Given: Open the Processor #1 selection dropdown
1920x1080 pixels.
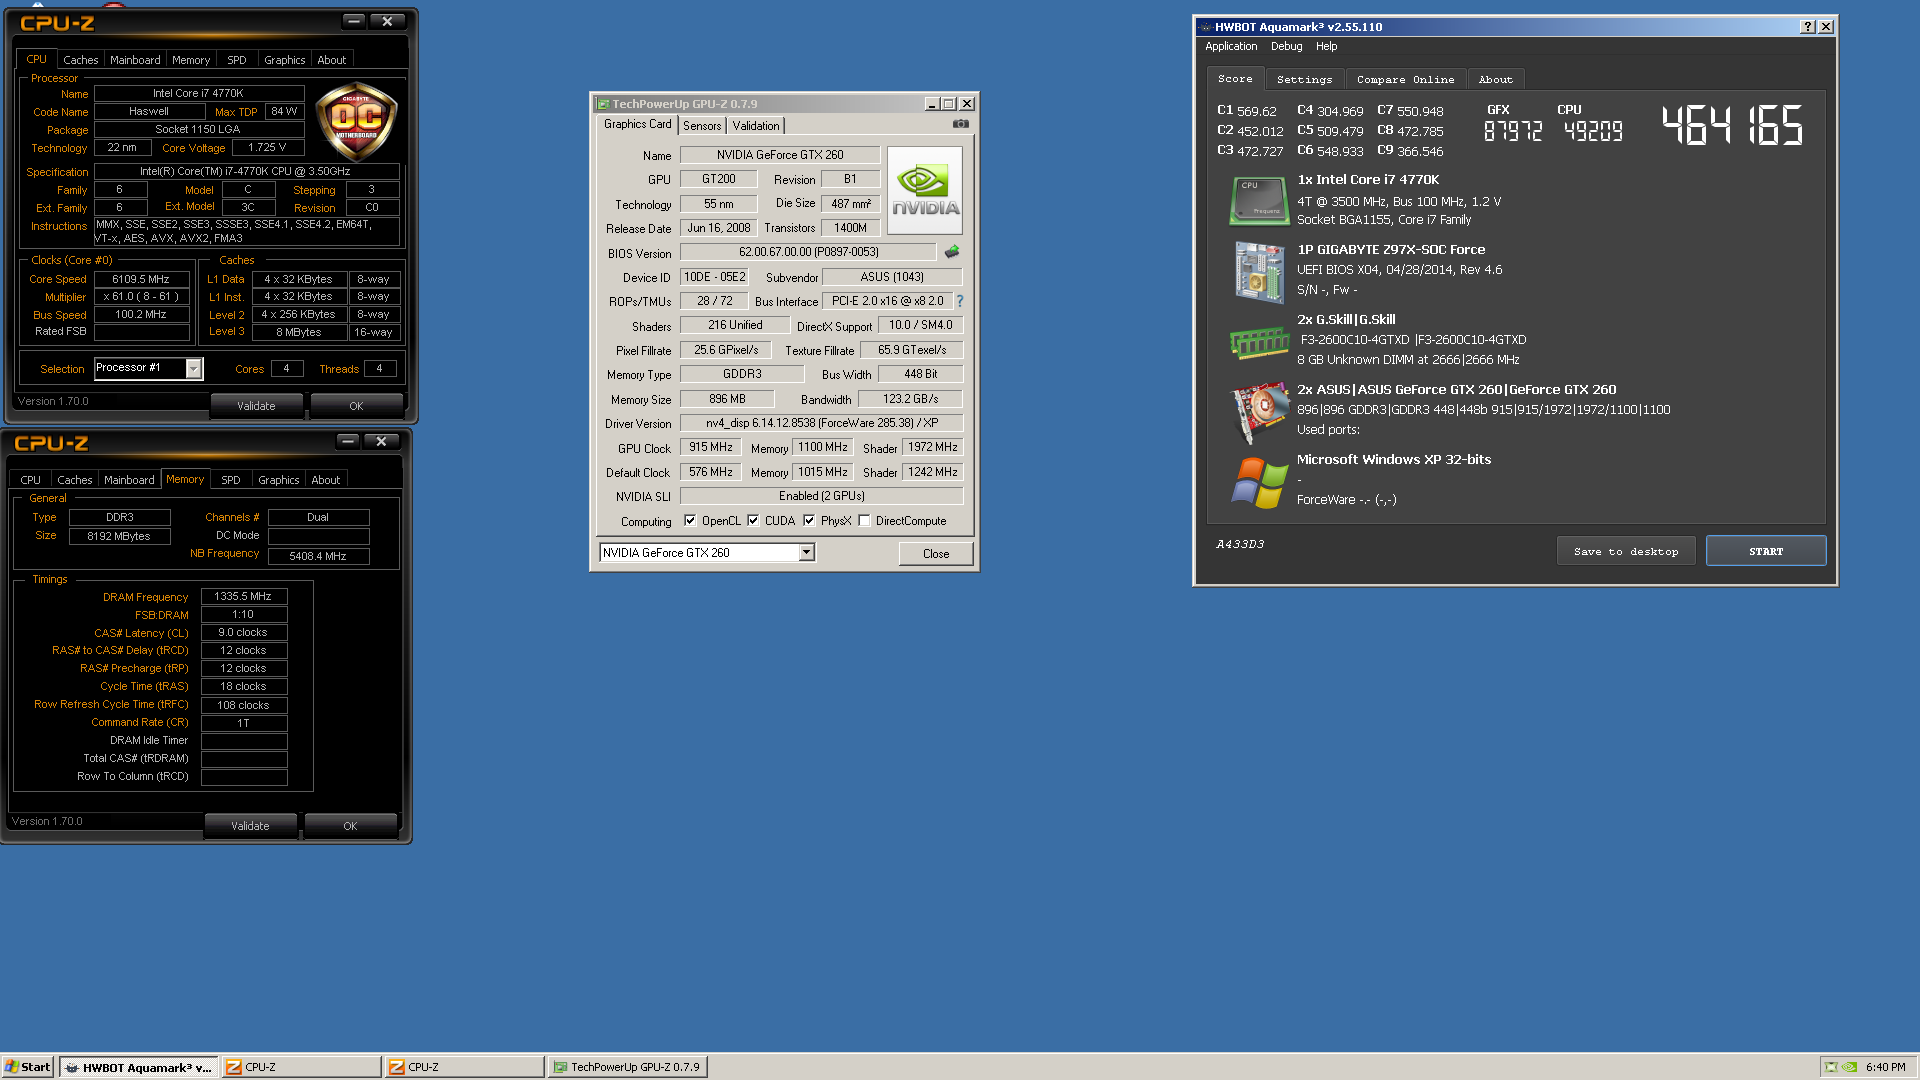Looking at the screenshot, I should click(x=194, y=369).
